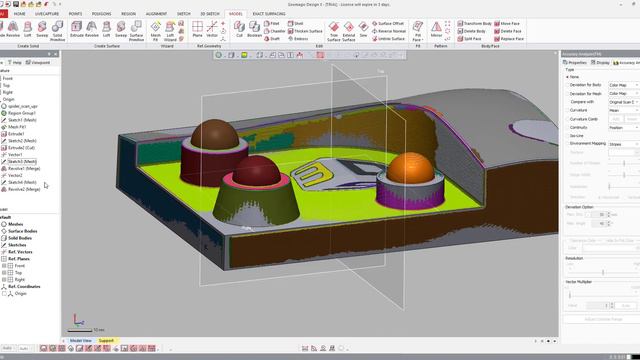This screenshot has width=640, height=360.
Task: Select the Iso-Line option
Action: tap(575, 136)
